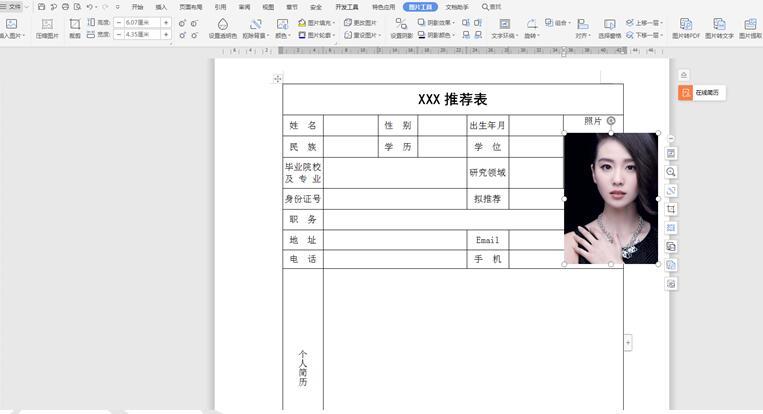Click the table move handle icon
This screenshot has width=763, height=414.
(277, 79)
